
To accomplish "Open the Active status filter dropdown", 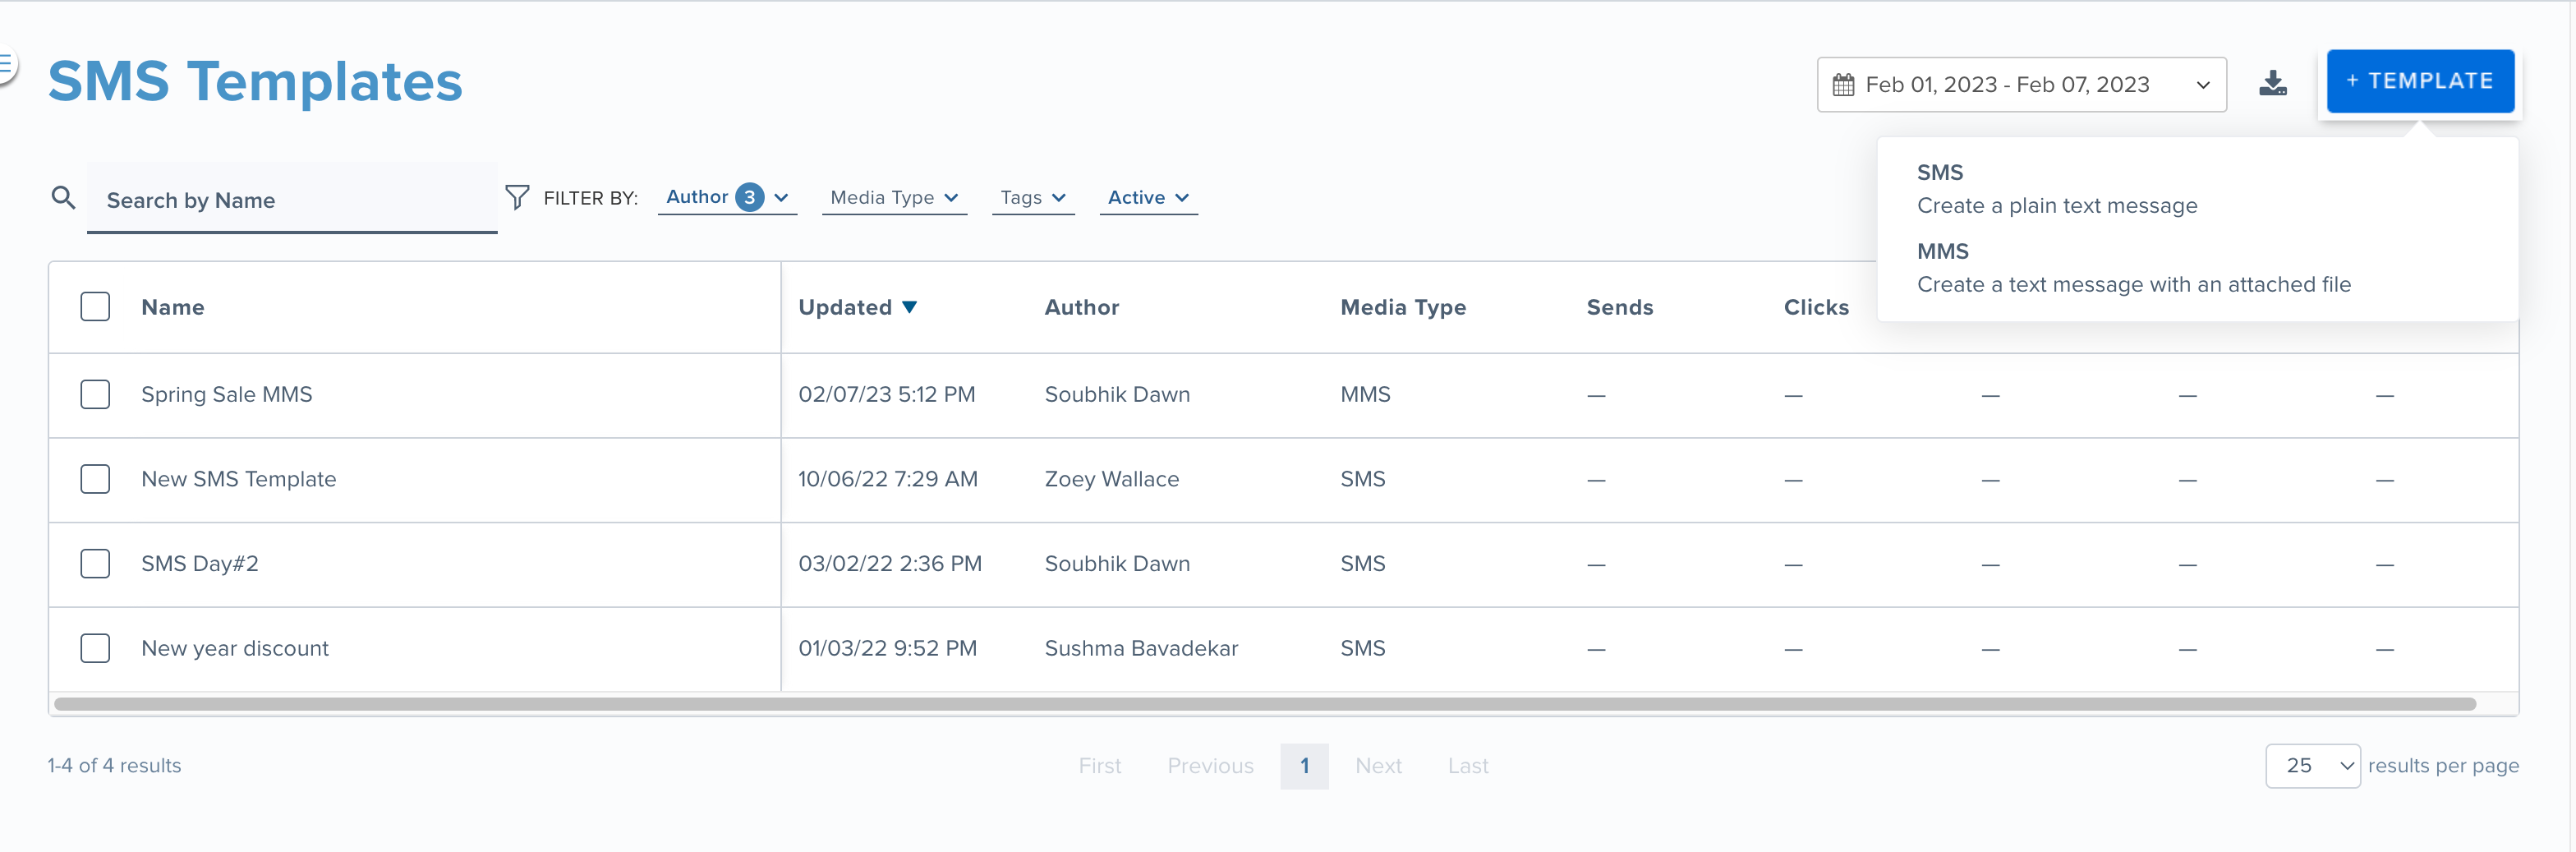I will click(x=1148, y=197).
